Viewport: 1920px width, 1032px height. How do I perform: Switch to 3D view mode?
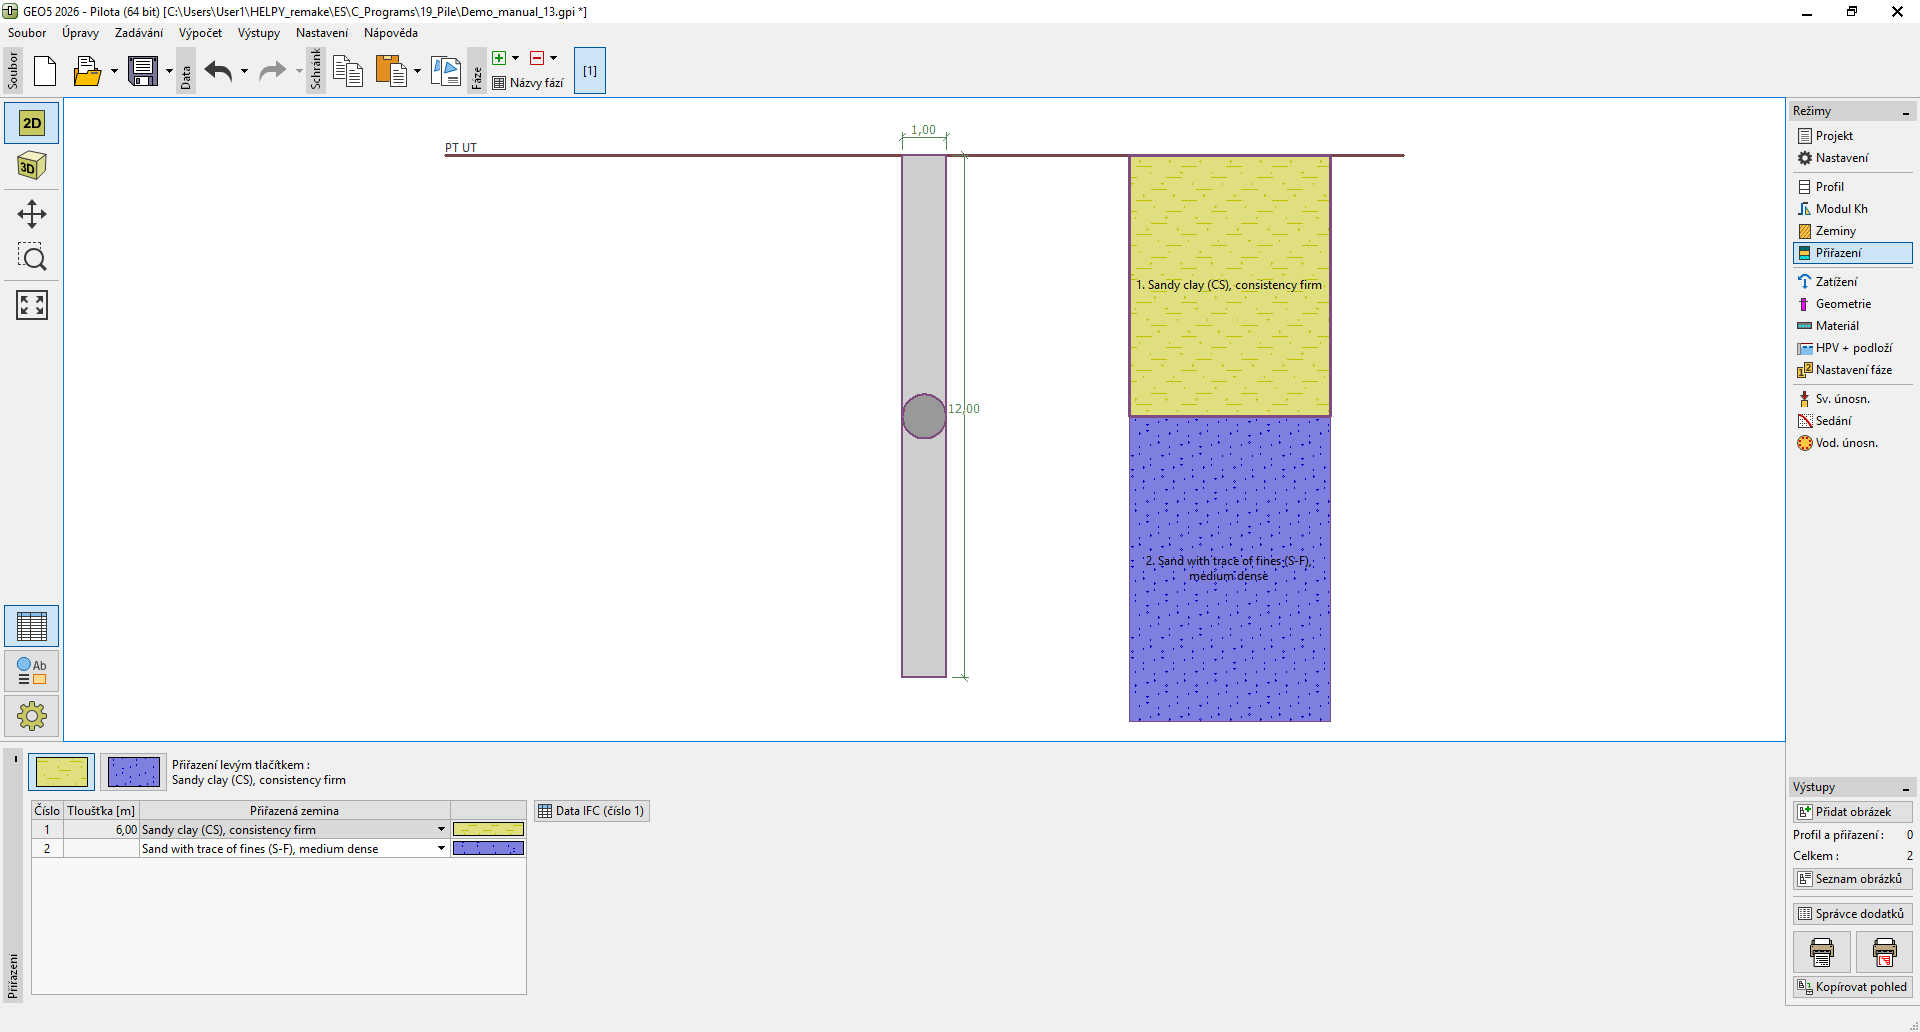point(32,166)
